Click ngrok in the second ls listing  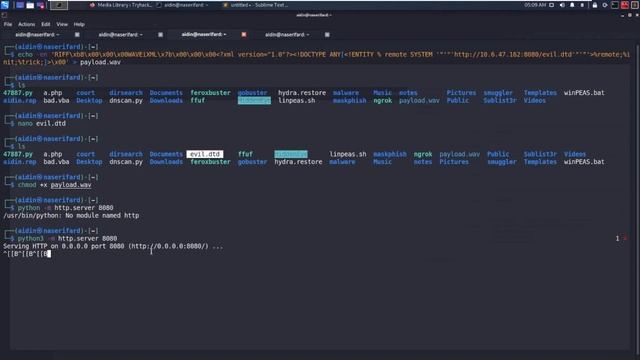(423, 154)
